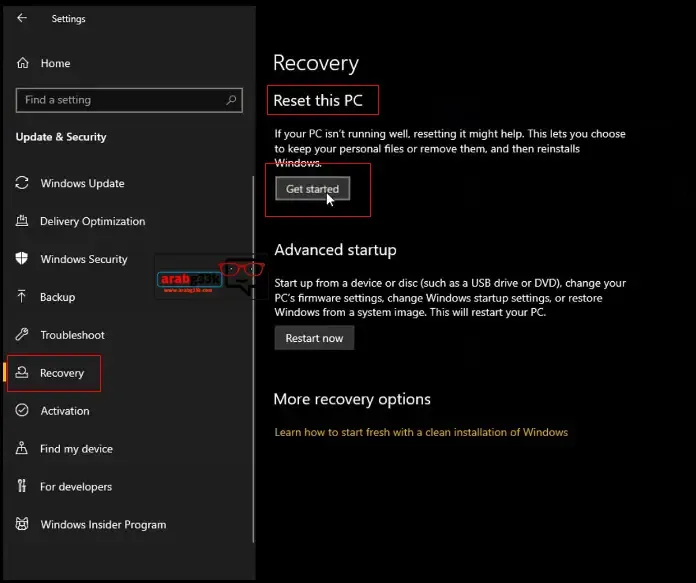Click the Reset this PC heading
696x583 pixels.
tap(318, 100)
